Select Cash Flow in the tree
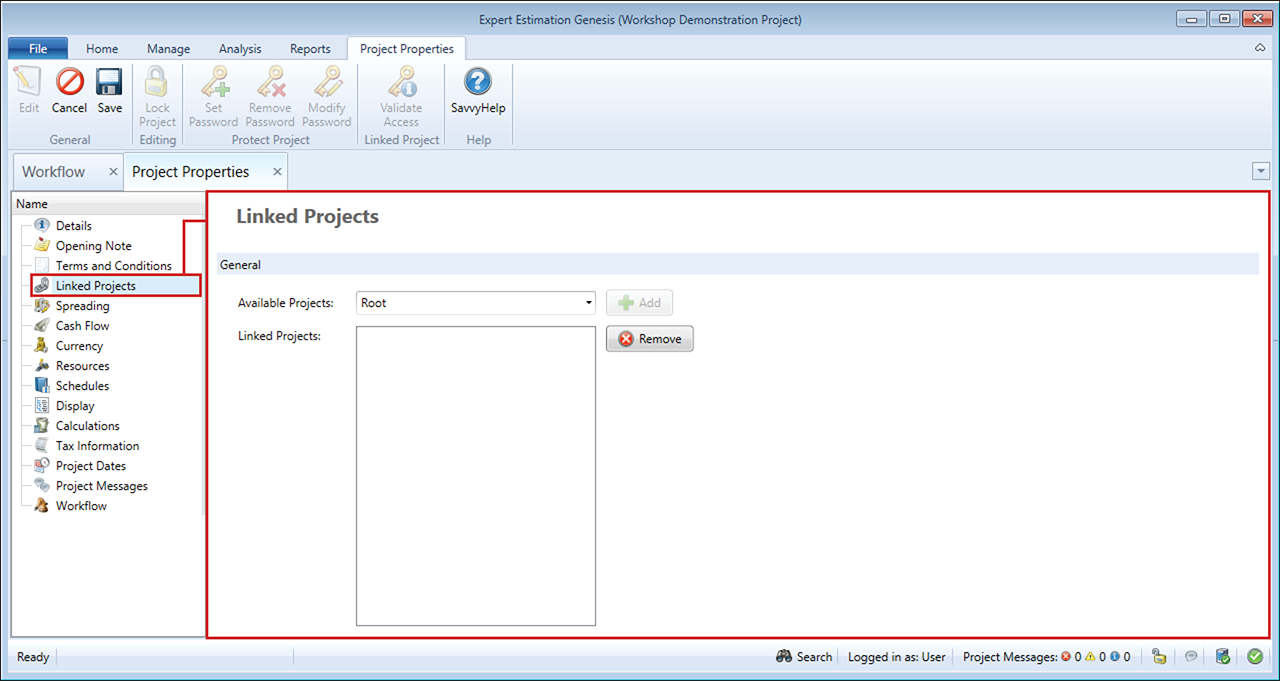The width and height of the screenshot is (1280, 681). [x=82, y=326]
